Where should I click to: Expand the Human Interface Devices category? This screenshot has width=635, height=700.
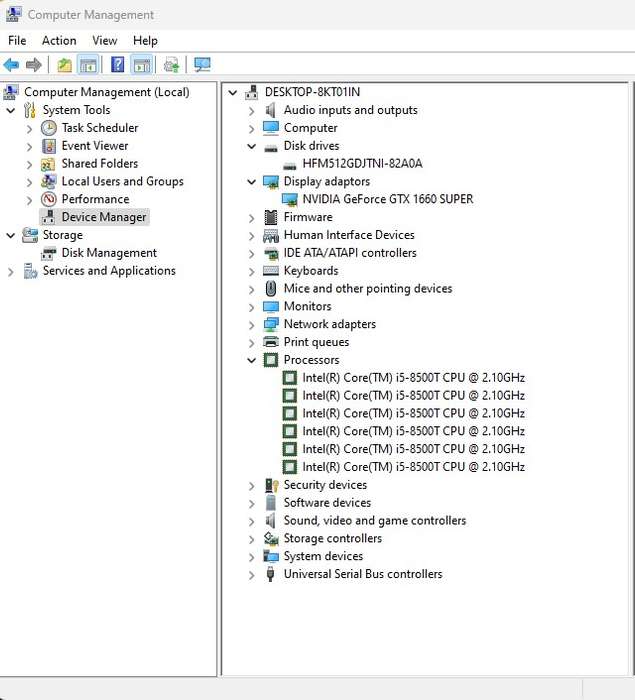tap(252, 236)
